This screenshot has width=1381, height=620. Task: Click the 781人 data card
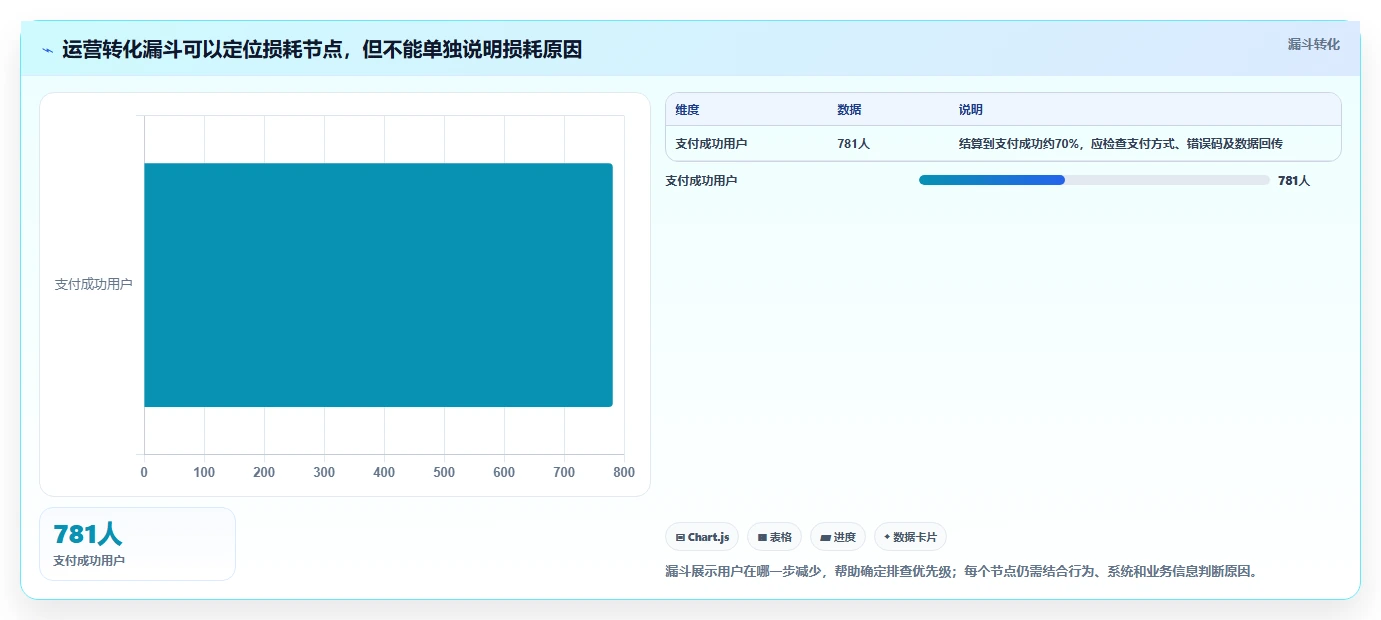(x=137, y=544)
